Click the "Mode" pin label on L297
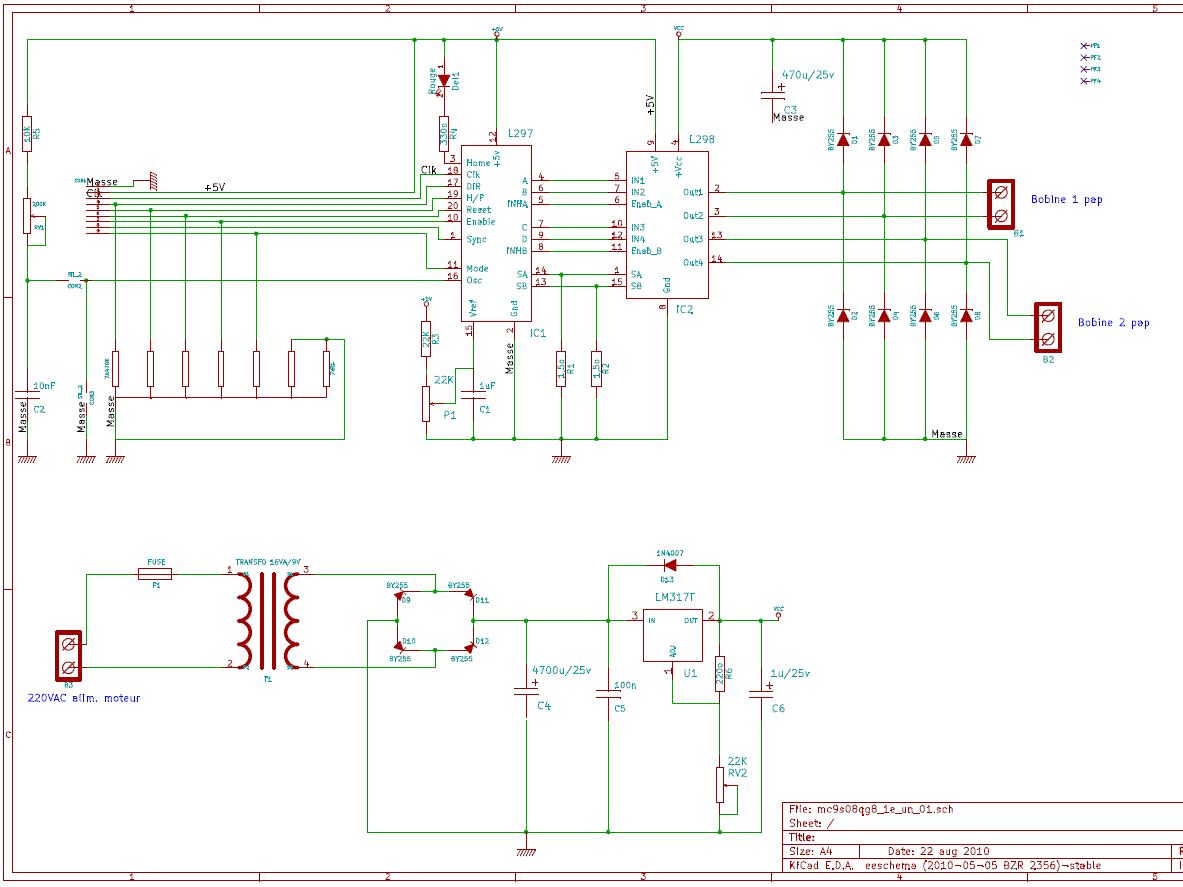The width and height of the screenshot is (1183, 887). coord(477,268)
